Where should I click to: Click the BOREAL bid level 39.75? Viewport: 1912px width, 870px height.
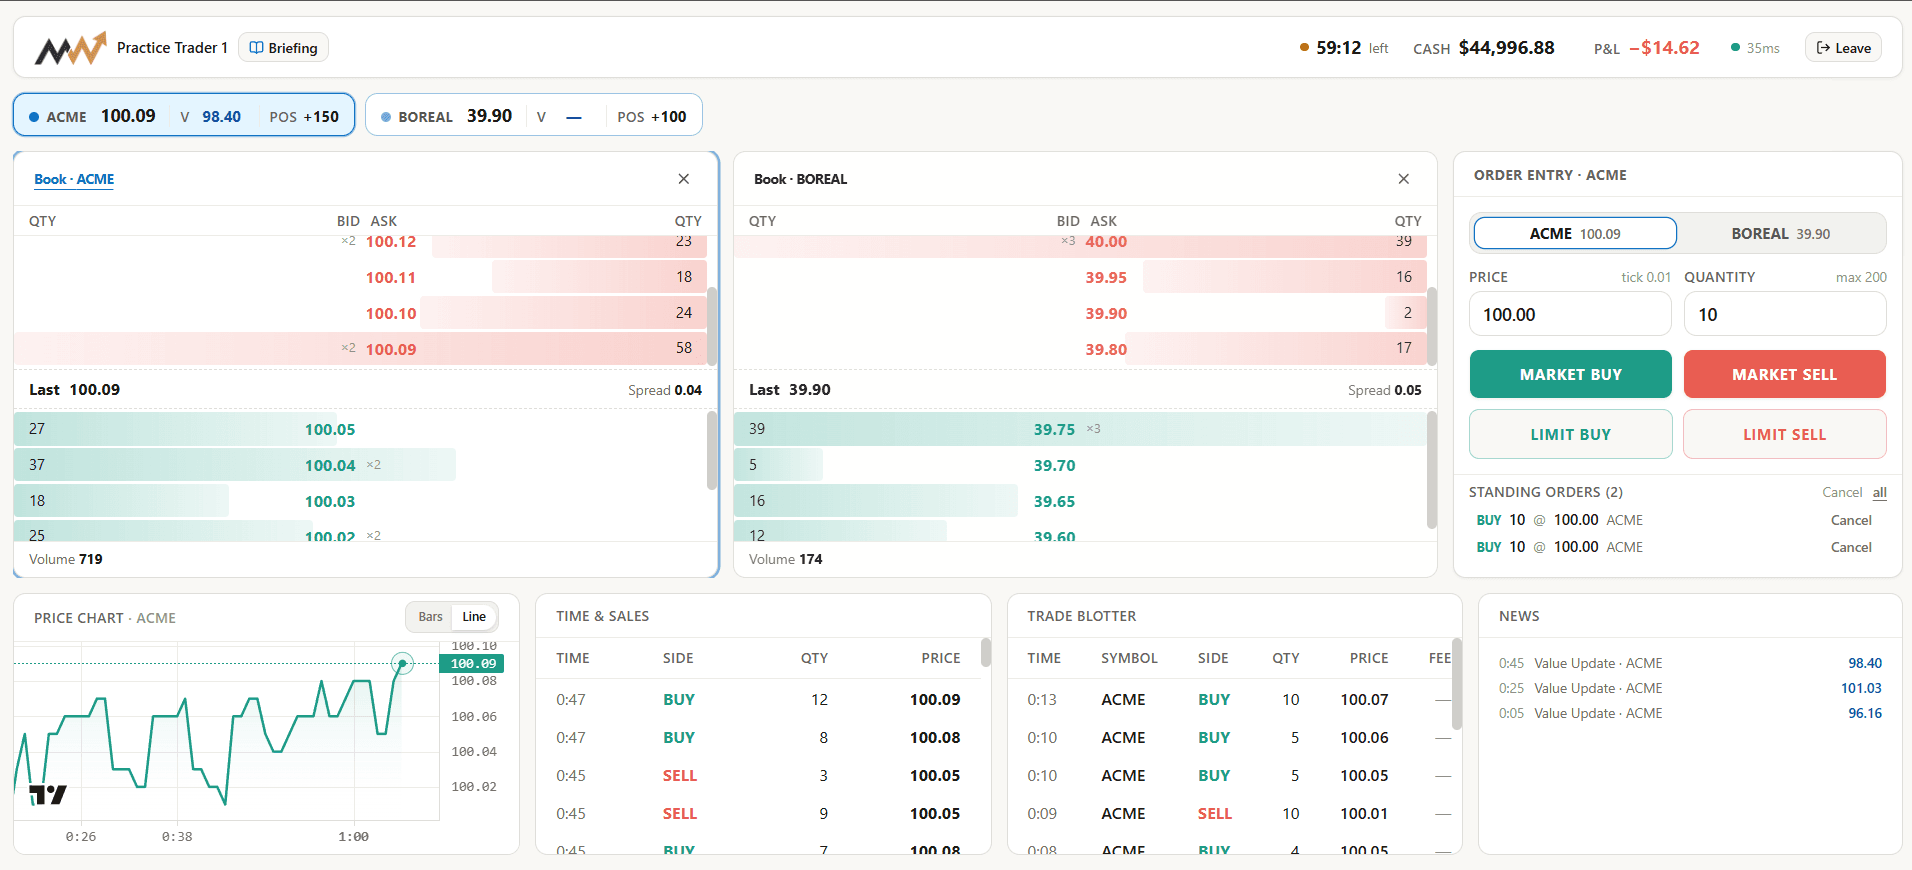(1080, 429)
